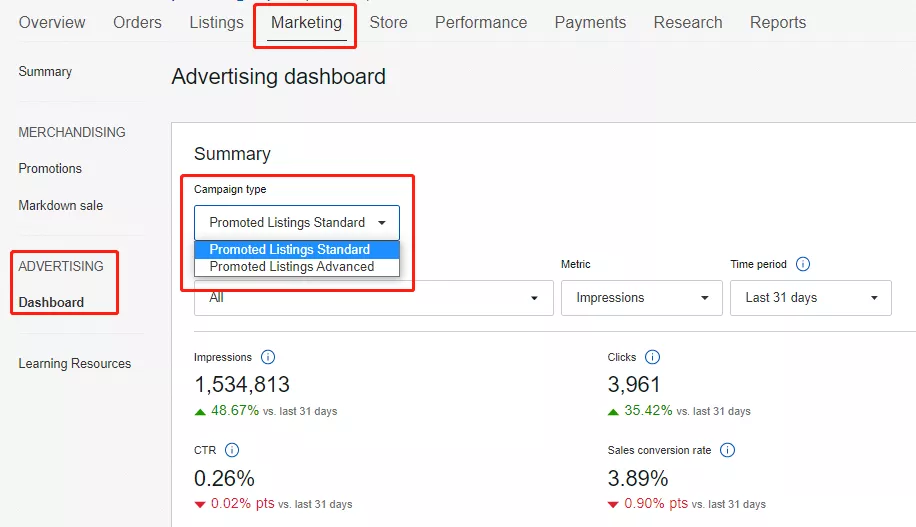The height and width of the screenshot is (527, 916).
Task: Expand the Metric Impressions dropdown
Action: 642,298
